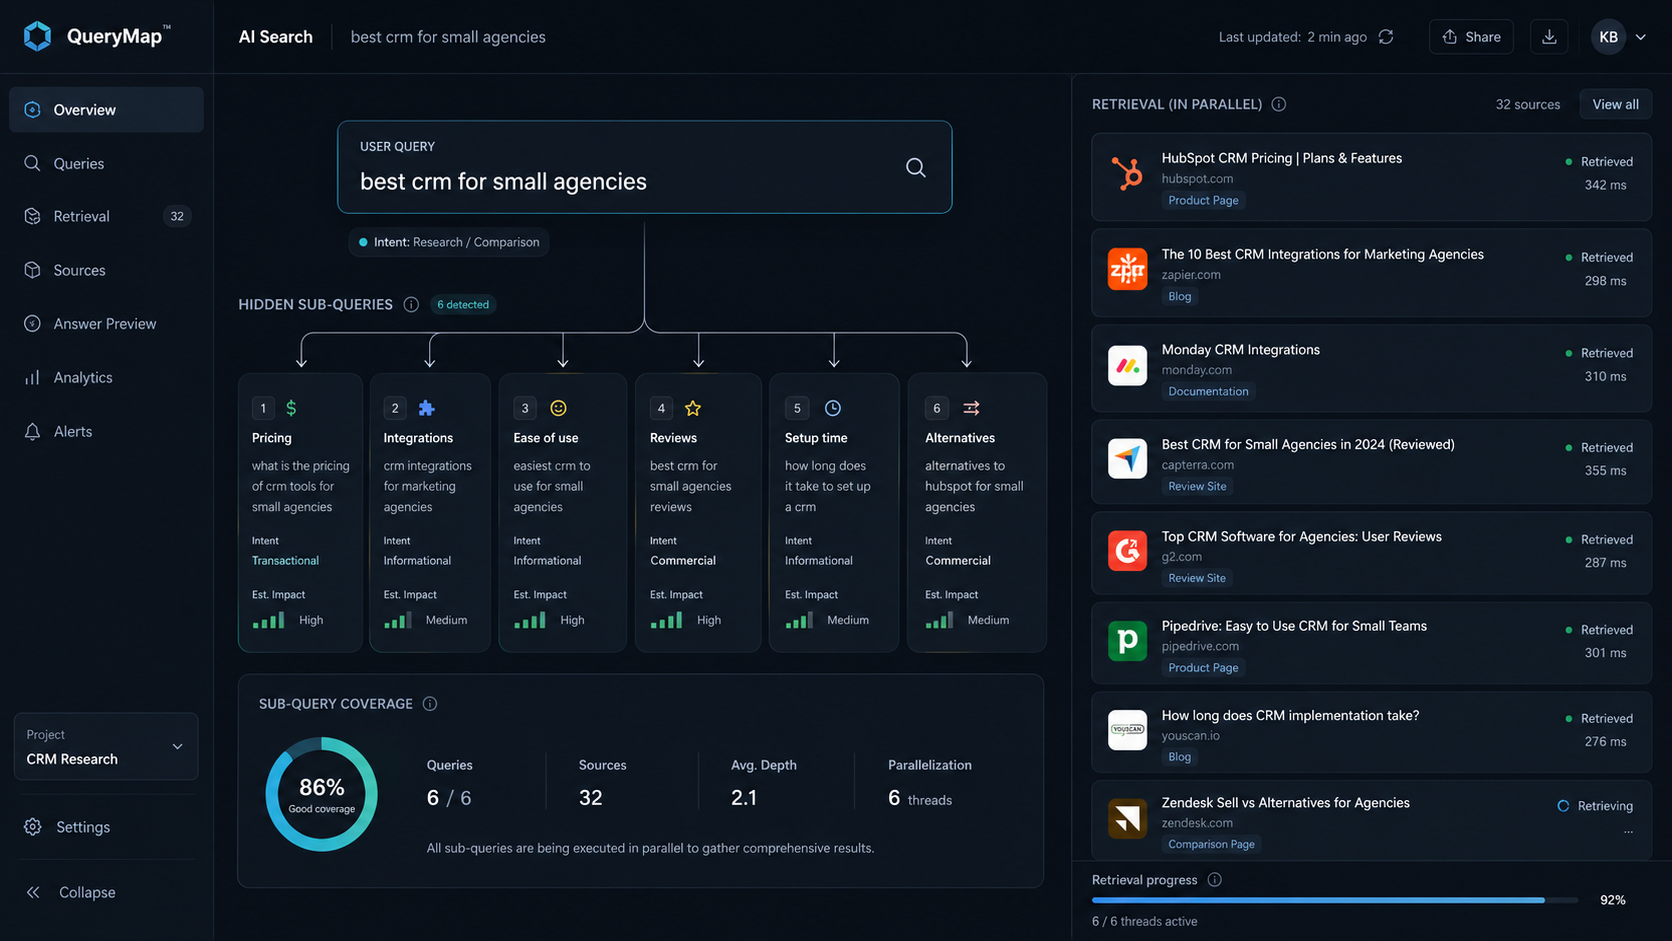Open the KB user account menu
The height and width of the screenshot is (941, 1672).
click(x=1620, y=37)
